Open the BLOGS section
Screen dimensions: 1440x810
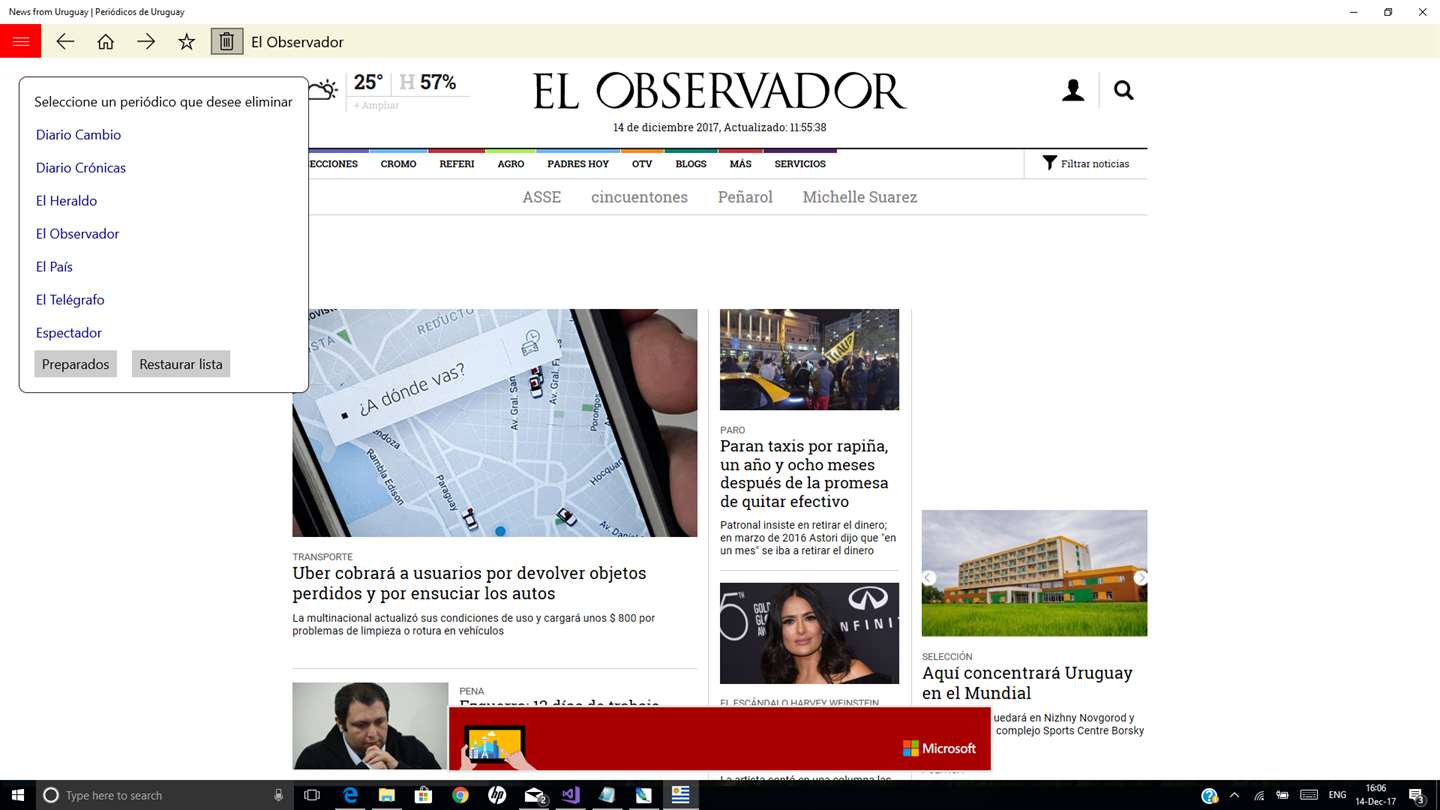(691, 164)
